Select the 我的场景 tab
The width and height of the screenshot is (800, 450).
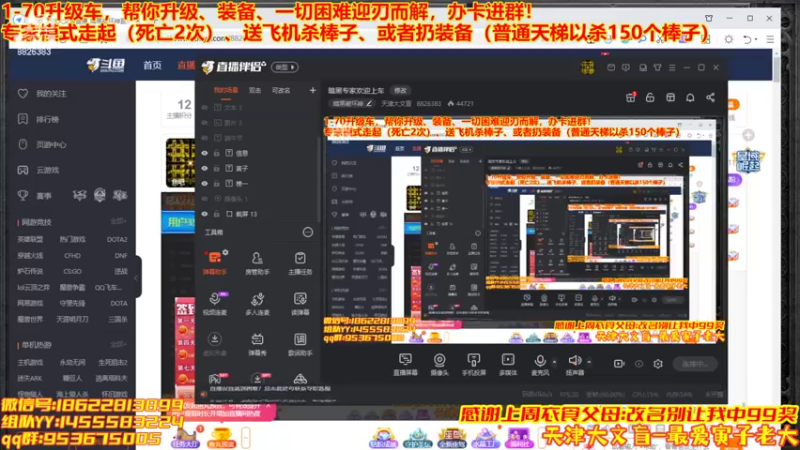[226, 90]
